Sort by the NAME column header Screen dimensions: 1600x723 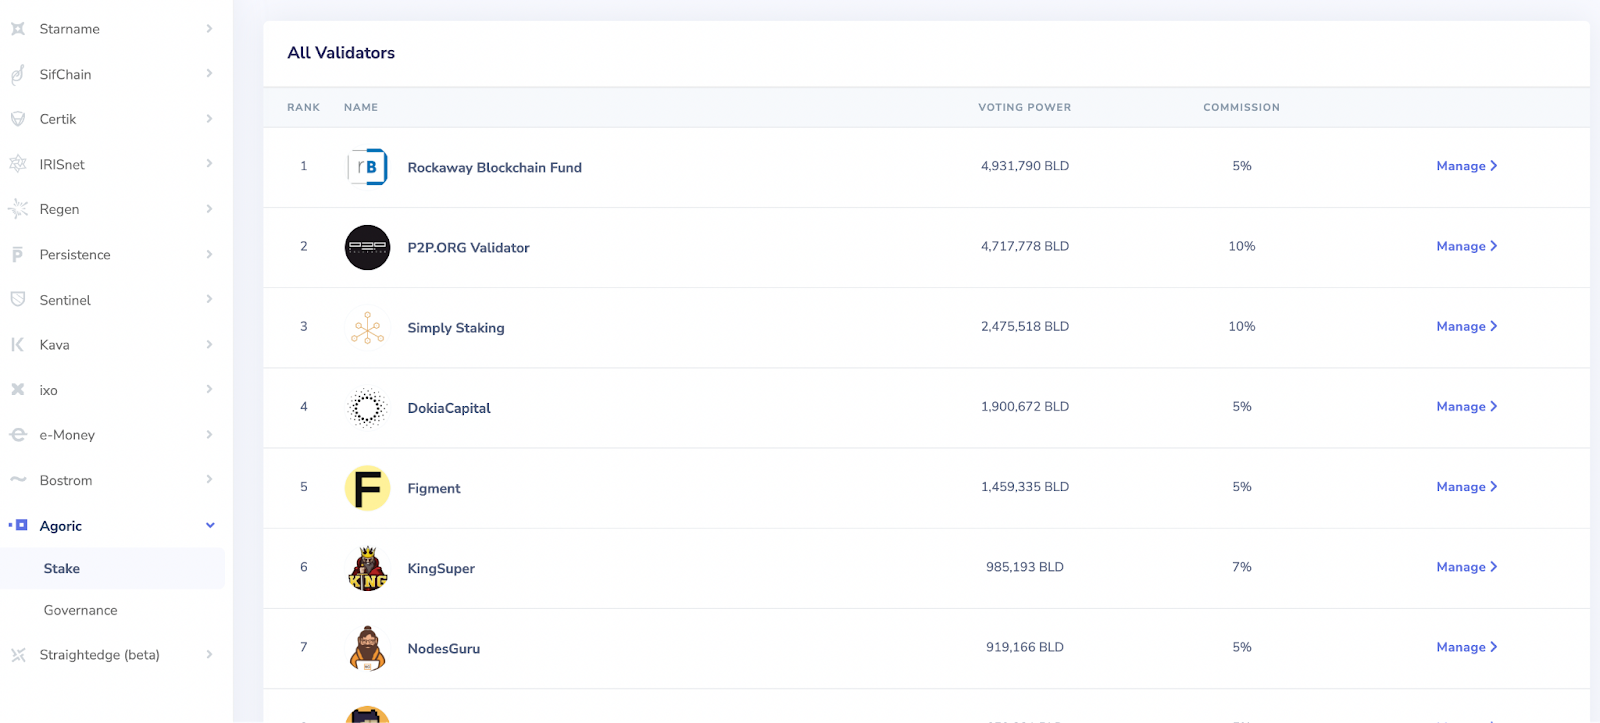[361, 107]
